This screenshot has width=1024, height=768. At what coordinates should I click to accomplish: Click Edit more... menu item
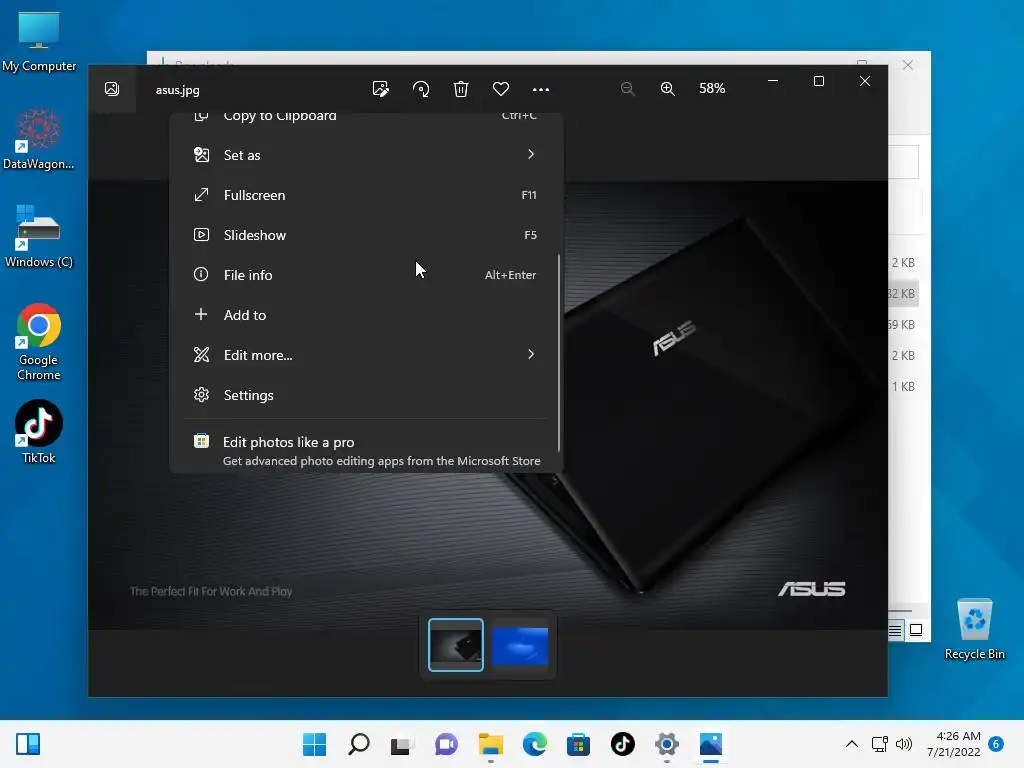tap(366, 355)
